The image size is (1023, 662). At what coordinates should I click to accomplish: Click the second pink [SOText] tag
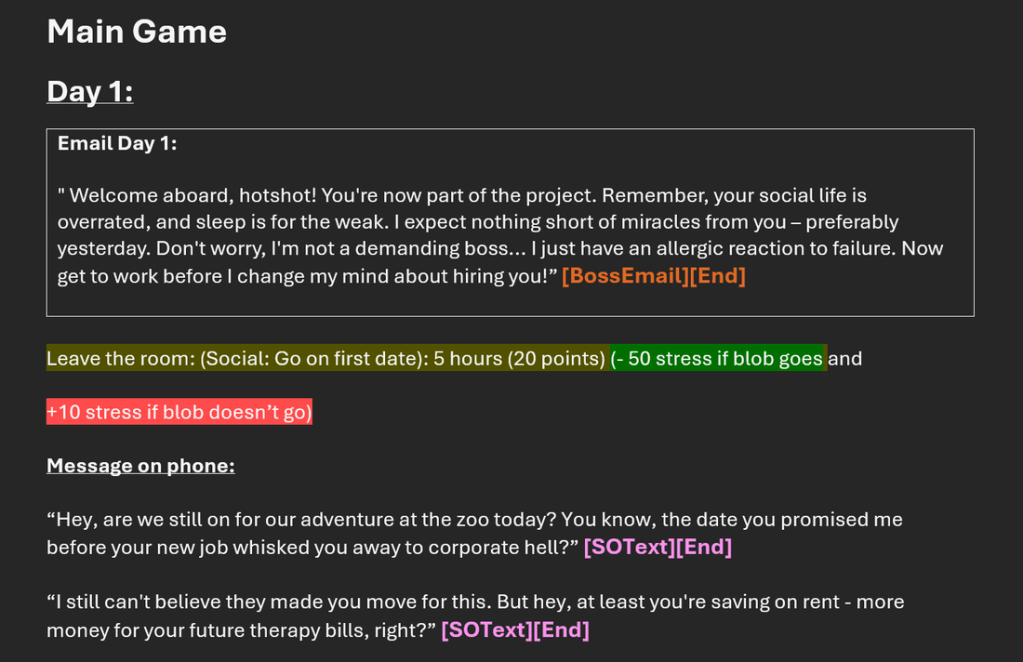coord(486,629)
